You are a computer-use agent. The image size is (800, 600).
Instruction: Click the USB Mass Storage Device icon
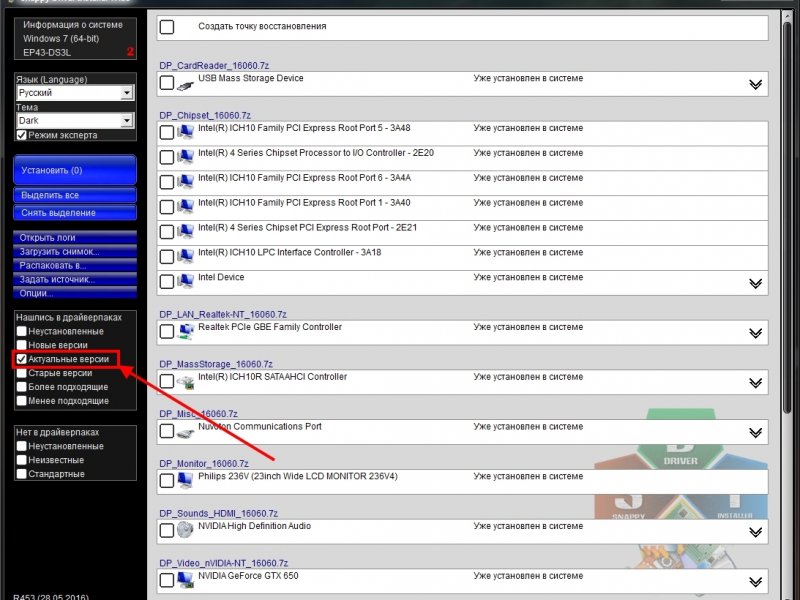click(185, 85)
